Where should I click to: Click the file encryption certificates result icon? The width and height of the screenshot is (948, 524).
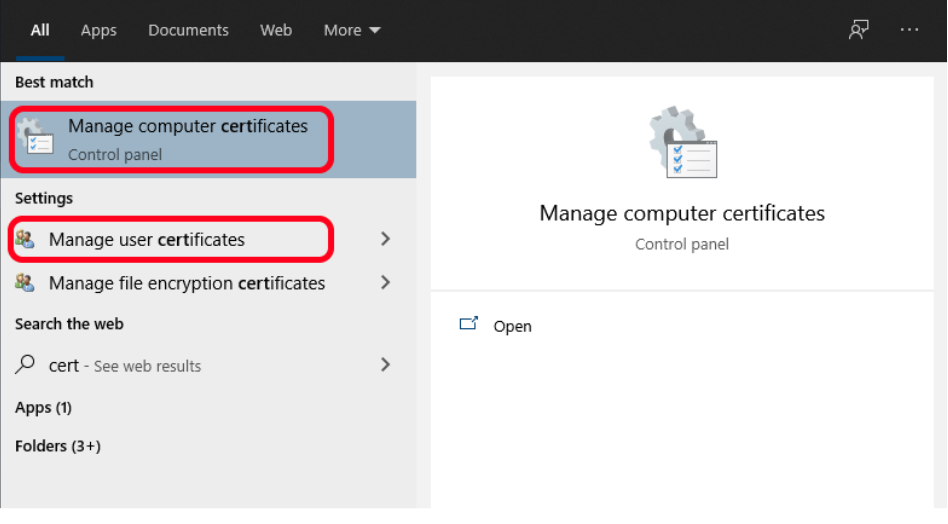point(26,283)
